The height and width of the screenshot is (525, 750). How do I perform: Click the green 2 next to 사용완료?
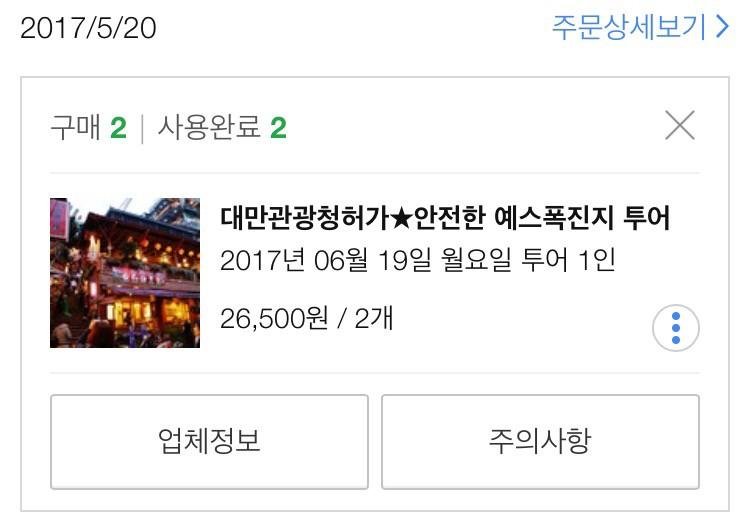point(278,128)
